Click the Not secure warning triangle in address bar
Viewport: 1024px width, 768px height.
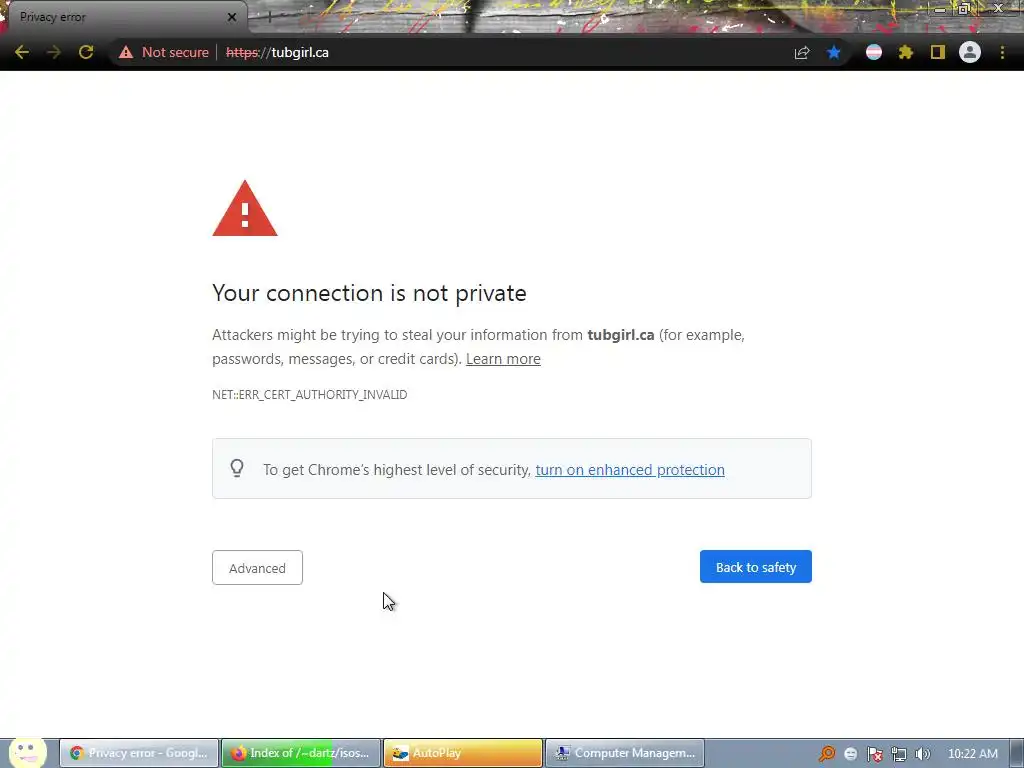tap(126, 52)
